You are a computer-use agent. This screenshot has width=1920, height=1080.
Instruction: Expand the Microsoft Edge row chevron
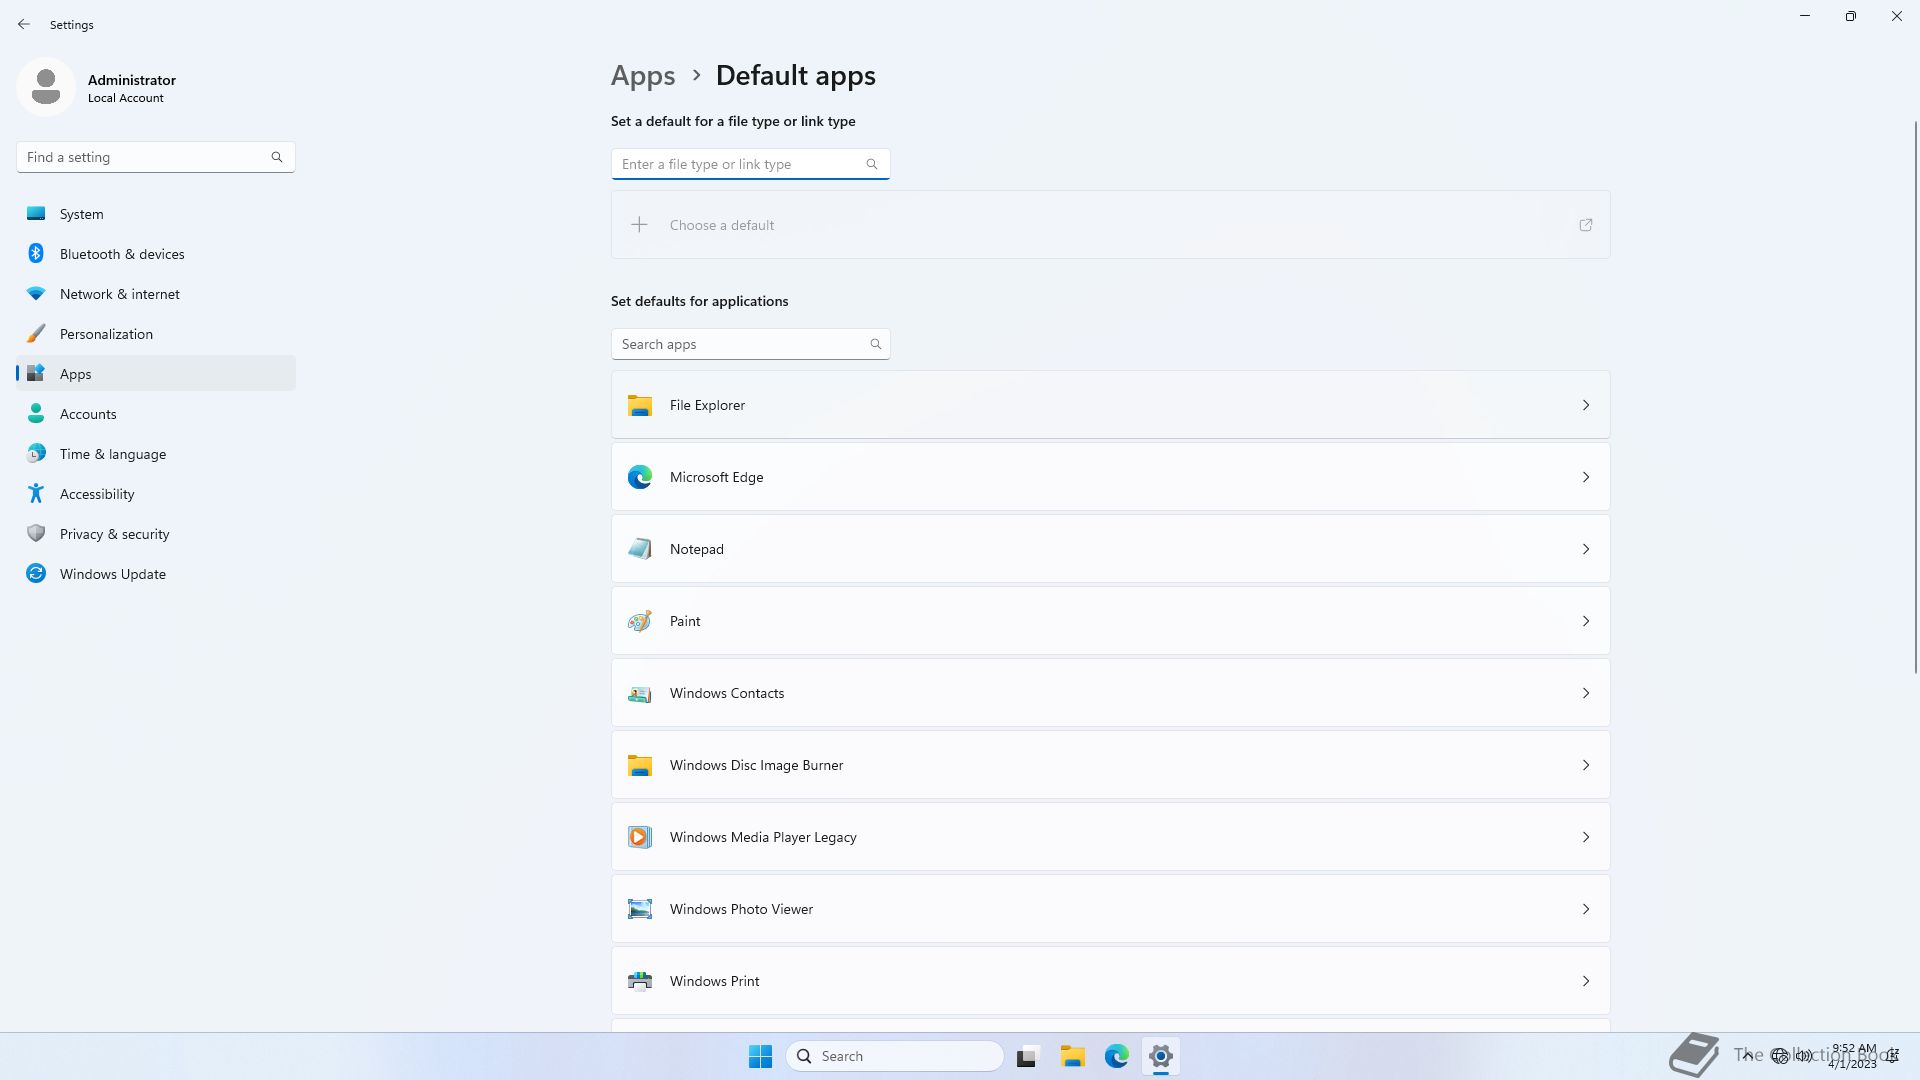point(1586,477)
